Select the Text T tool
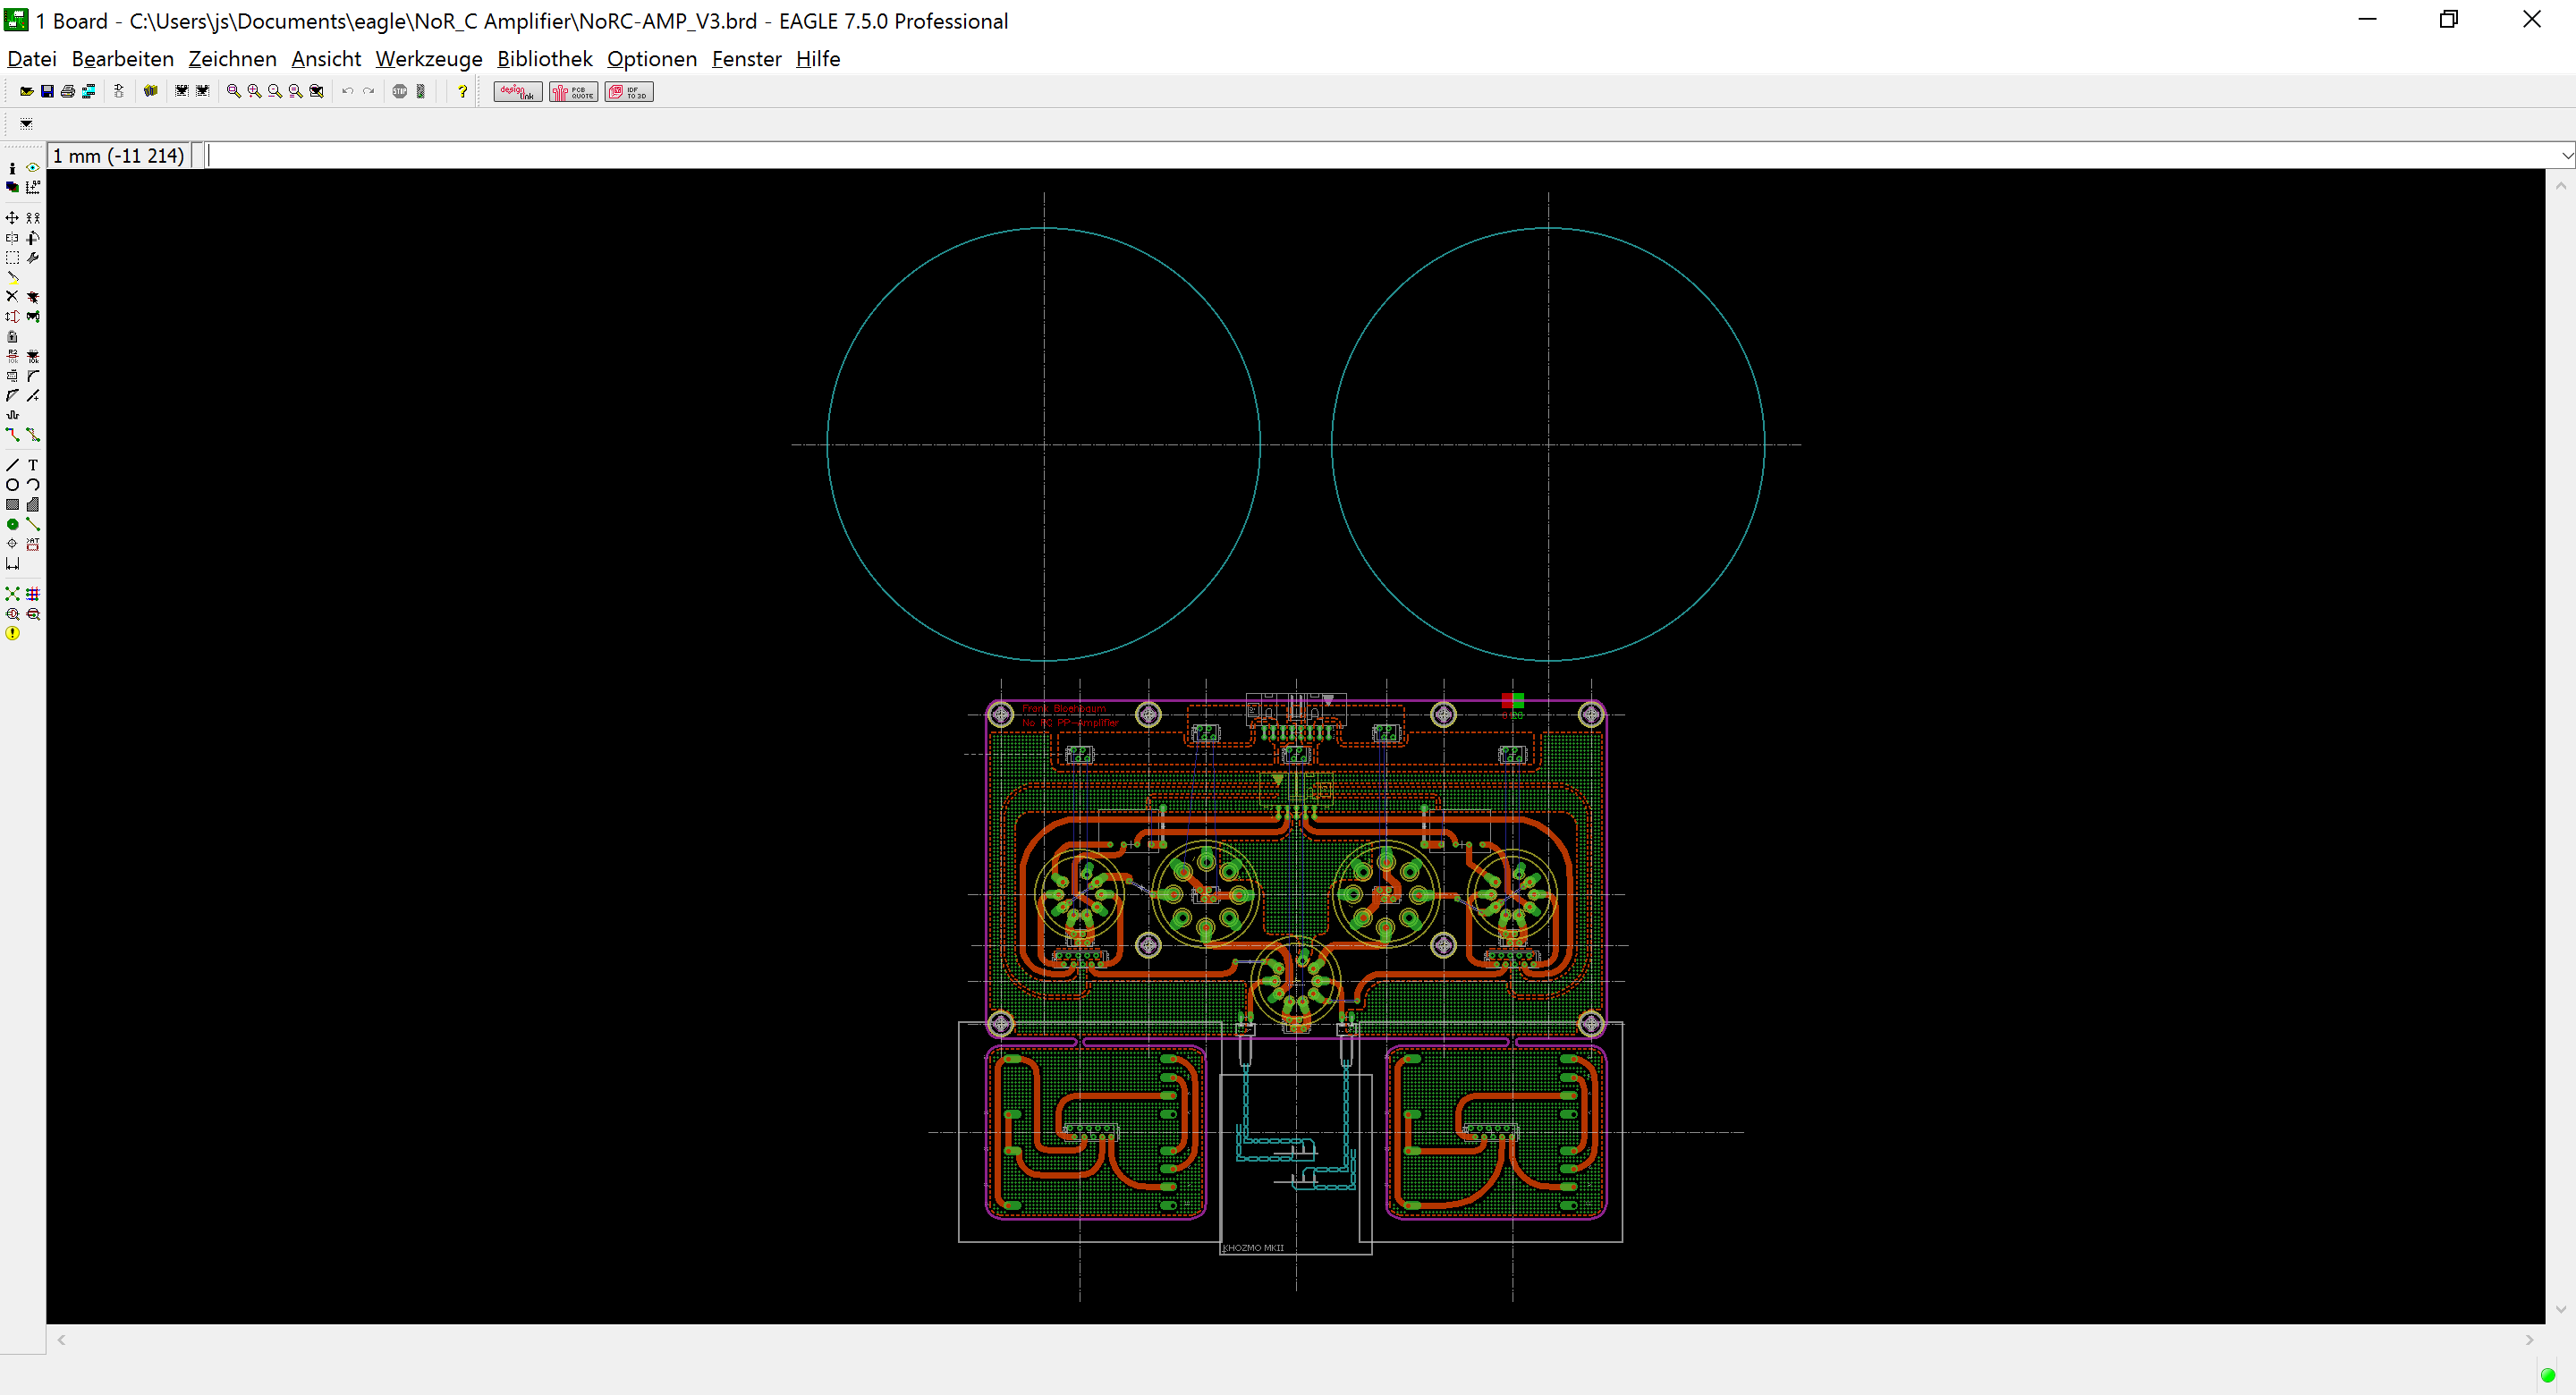The height and width of the screenshot is (1395, 2576). (33, 465)
